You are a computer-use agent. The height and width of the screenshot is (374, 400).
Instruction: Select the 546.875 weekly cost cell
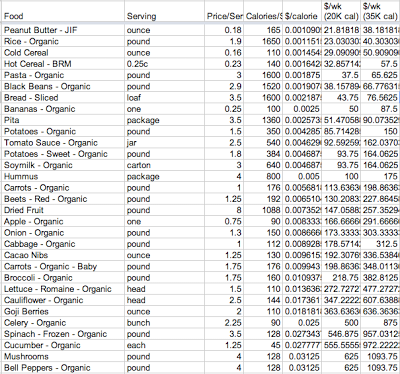pyautogui.click(x=342, y=334)
